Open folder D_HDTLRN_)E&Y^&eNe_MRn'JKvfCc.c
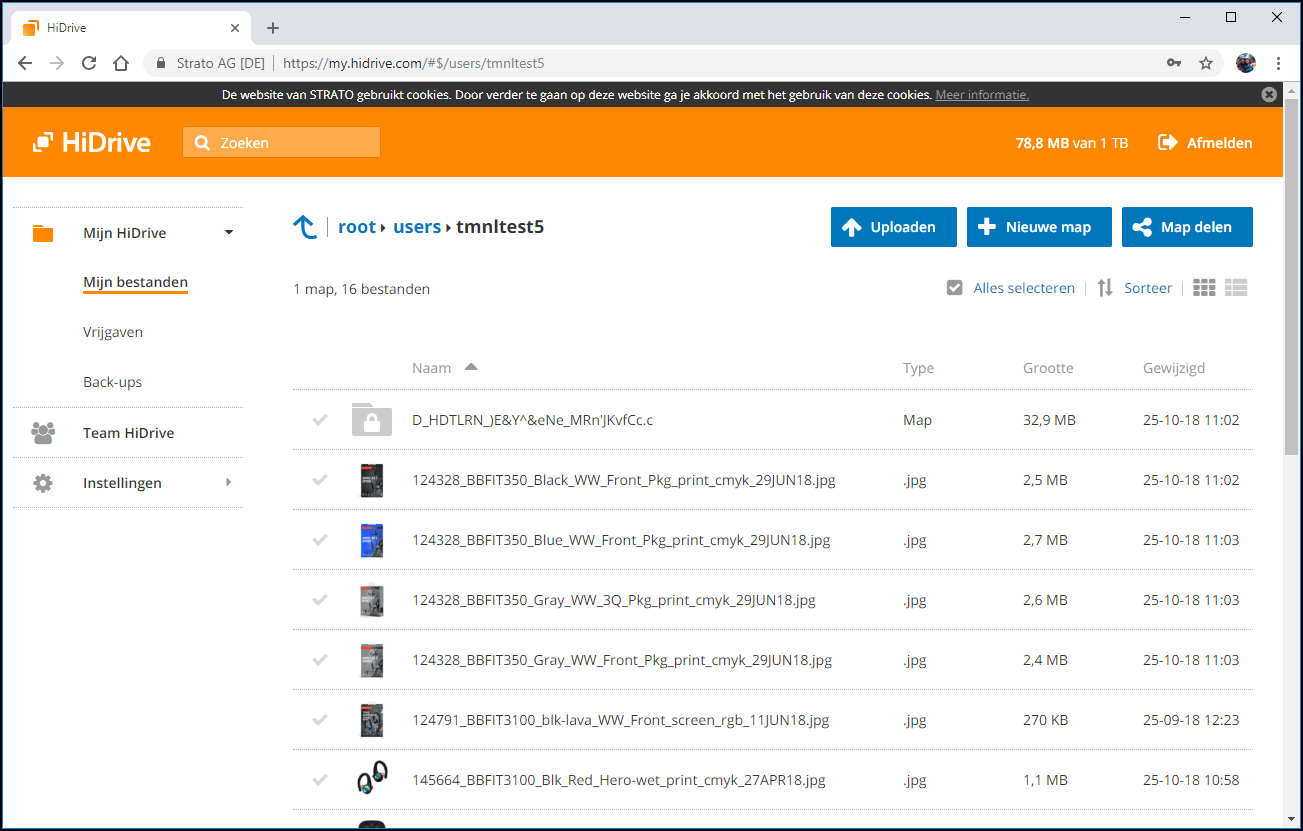1303x831 pixels. pos(533,420)
